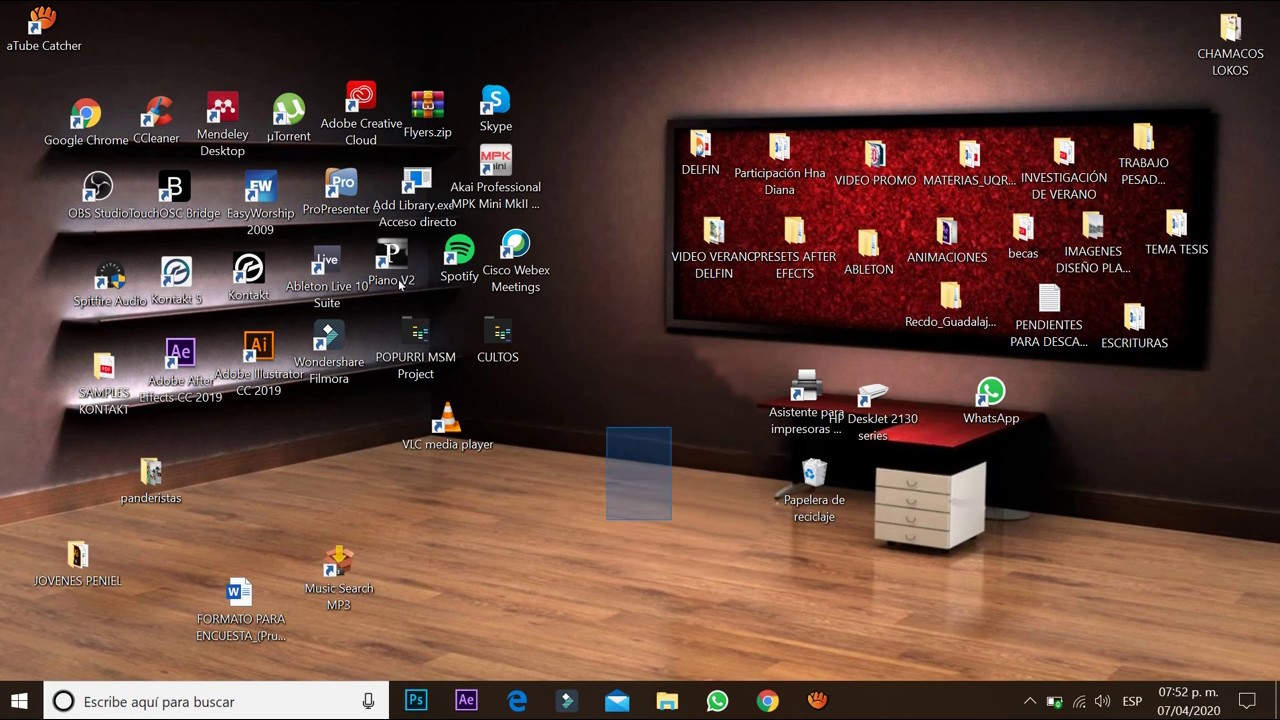
Task: Open the Windows Start menu
Action: point(20,701)
